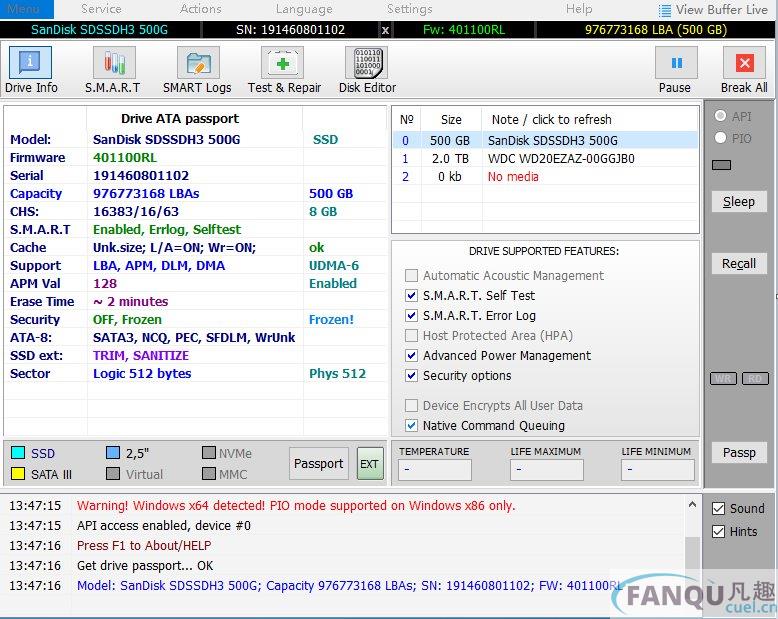
Task: Open the Actions menu
Action: coord(200,9)
